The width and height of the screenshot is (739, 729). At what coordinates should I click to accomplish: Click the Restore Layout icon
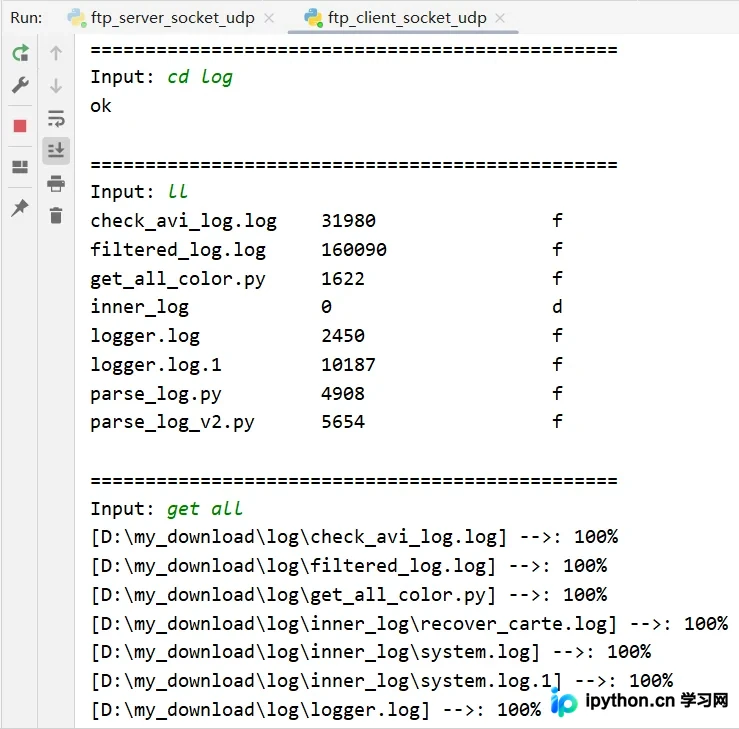(x=20, y=167)
